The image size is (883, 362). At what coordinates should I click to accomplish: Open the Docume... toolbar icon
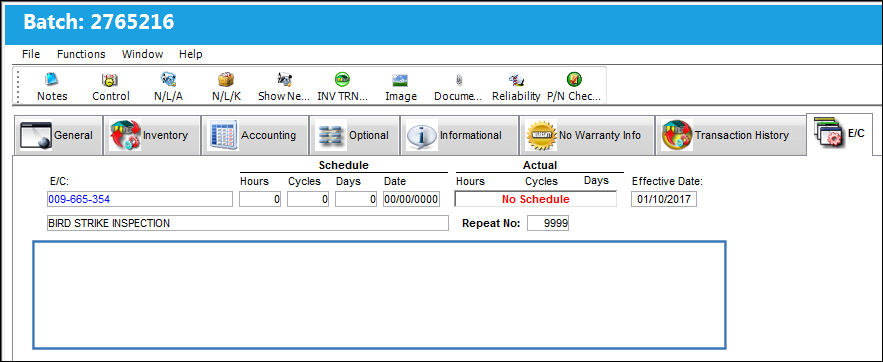click(458, 86)
